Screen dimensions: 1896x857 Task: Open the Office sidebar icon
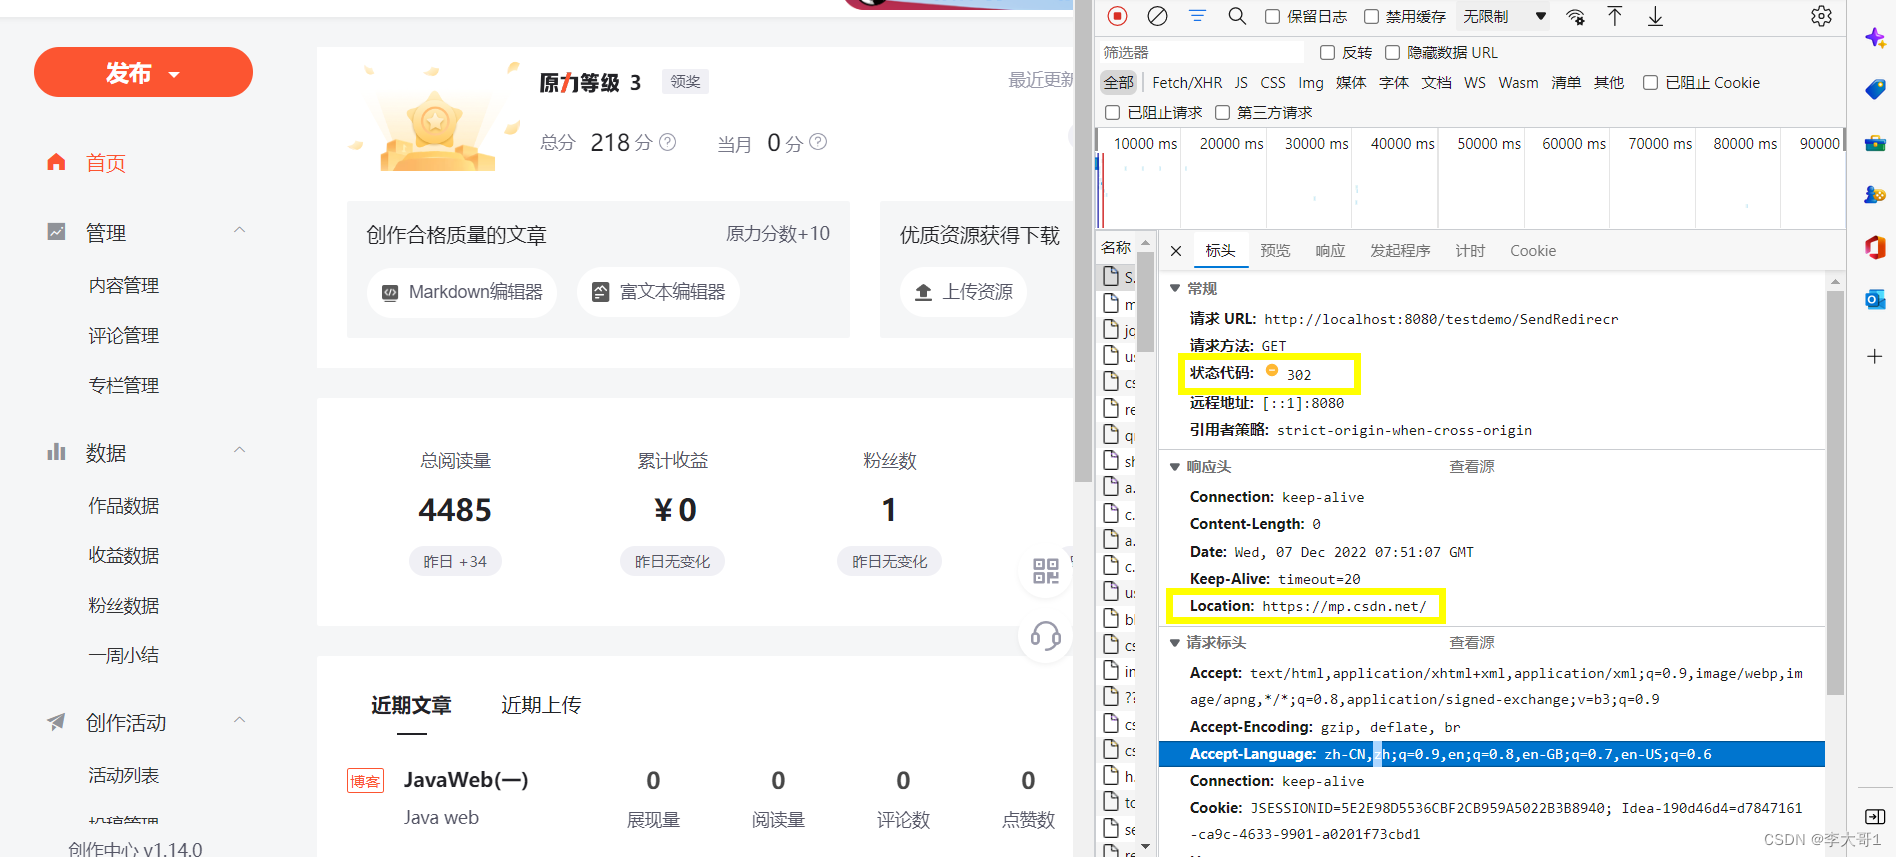click(1875, 247)
